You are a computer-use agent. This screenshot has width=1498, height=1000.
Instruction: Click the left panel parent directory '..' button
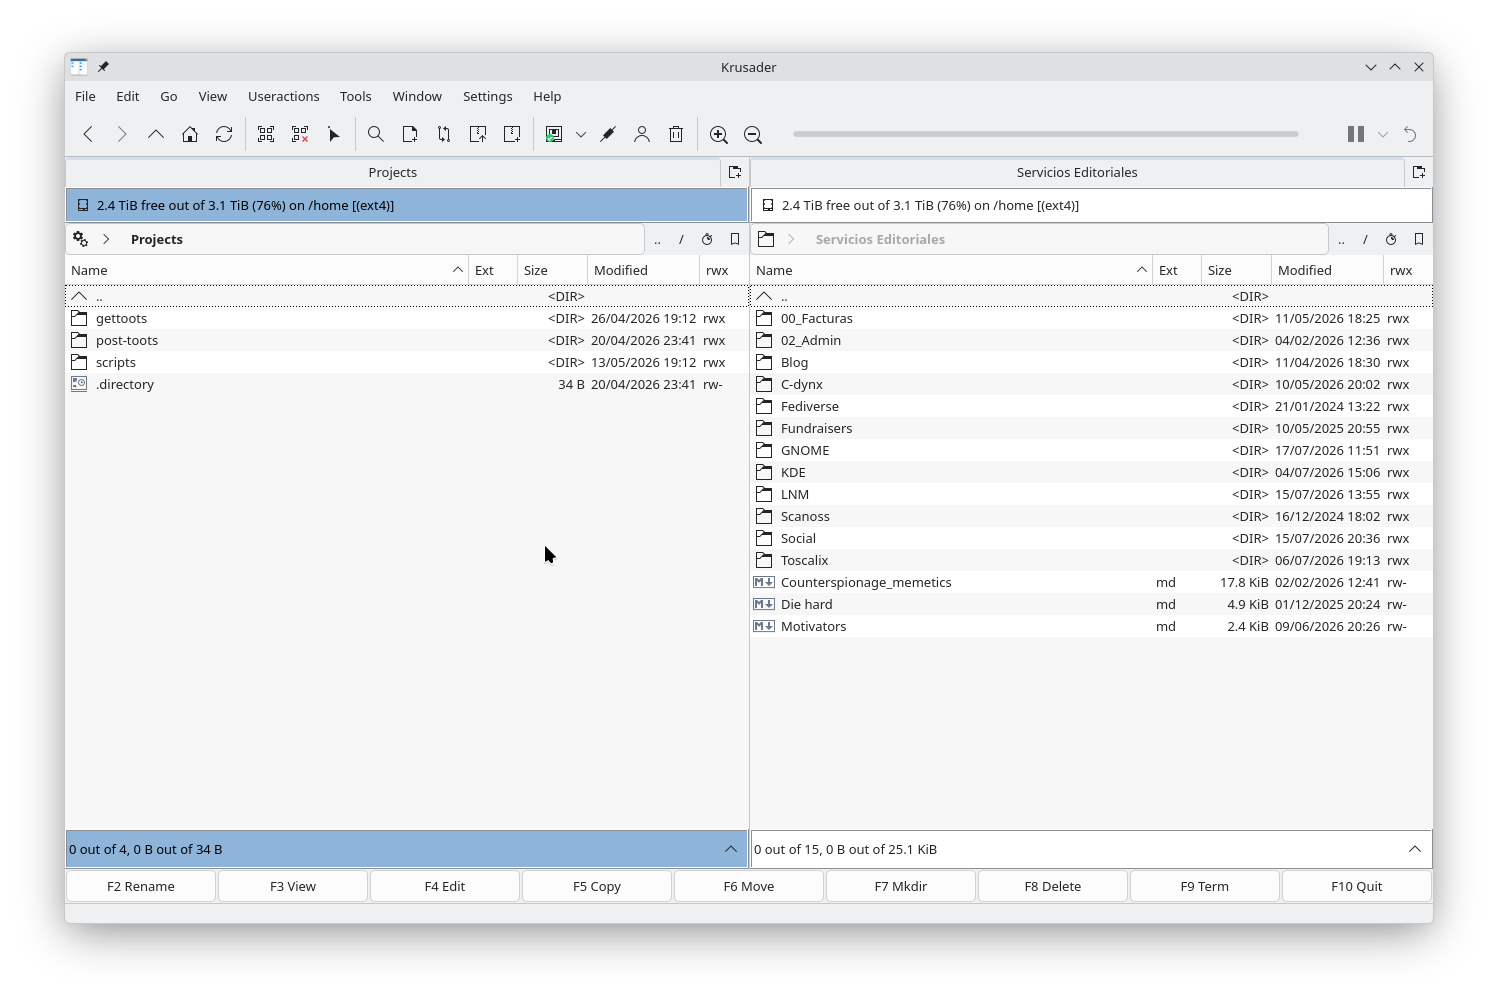pyautogui.click(x=657, y=239)
